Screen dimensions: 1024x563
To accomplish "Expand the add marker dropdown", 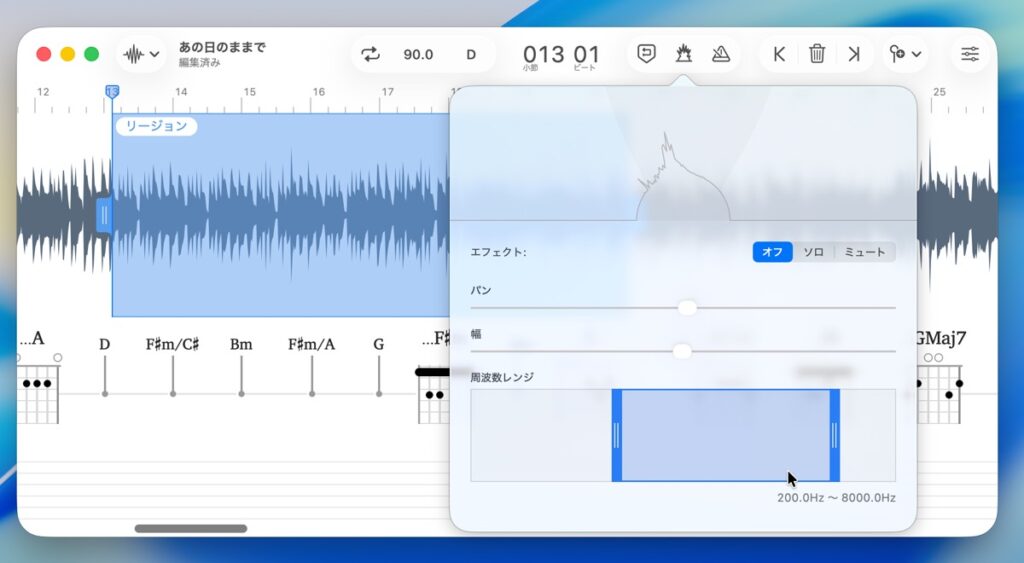I will click(905, 54).
